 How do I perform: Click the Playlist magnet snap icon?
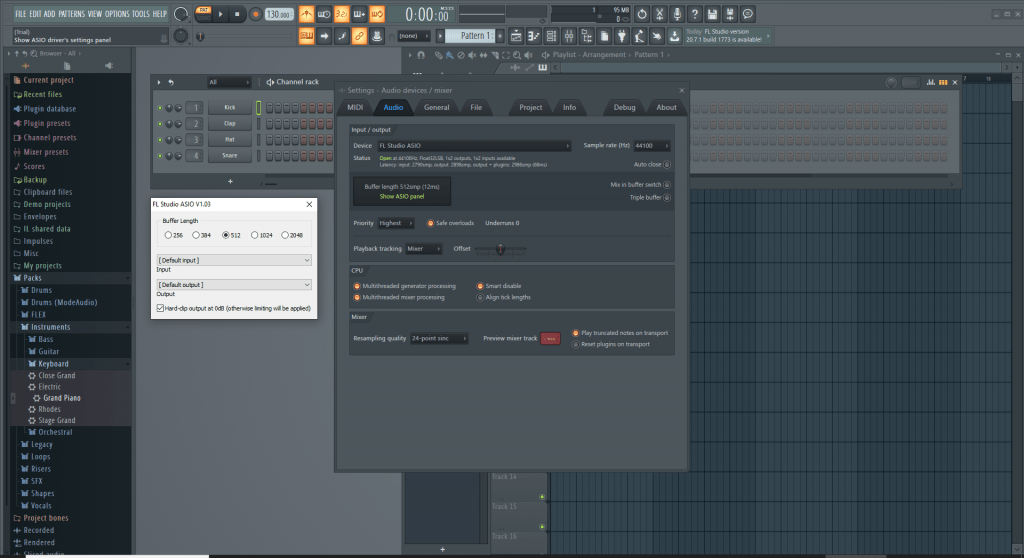(x=421, y=55)
